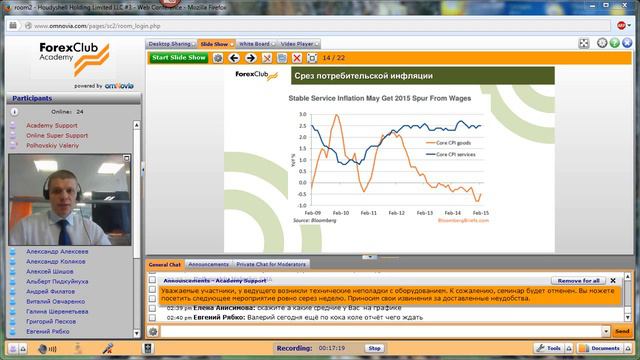This screenshot has width=640, height=360.
Task: Open the Adblock dropdown arrow
Action: 629,26
